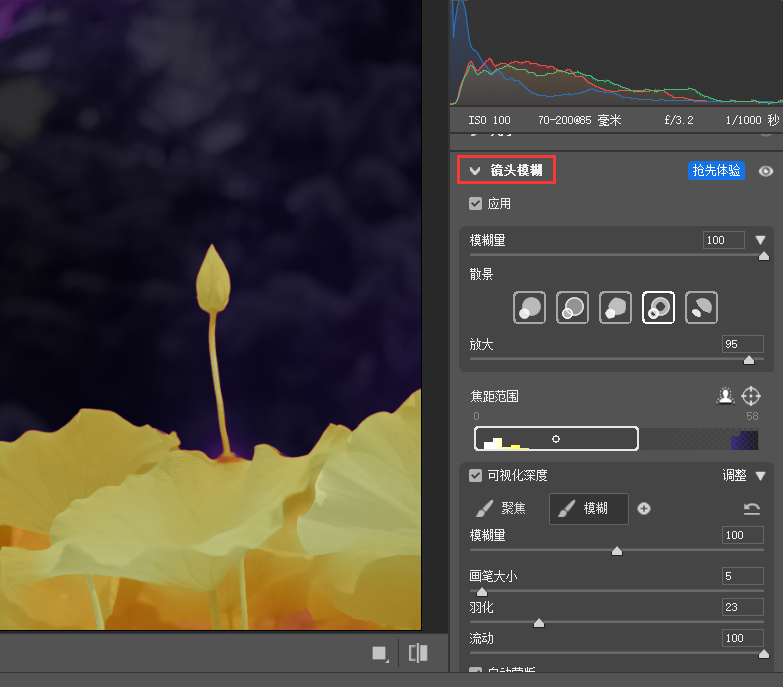This screenshot has height=687, width=783.
Task: Uncheck the 应用 checkbox
Action: [x=475, y=204]
